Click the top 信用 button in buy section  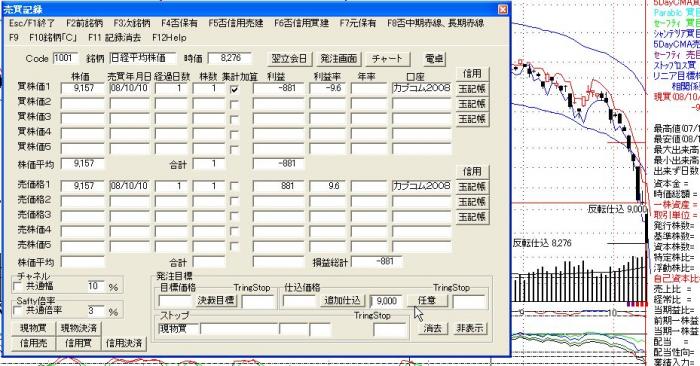[472, 73]
